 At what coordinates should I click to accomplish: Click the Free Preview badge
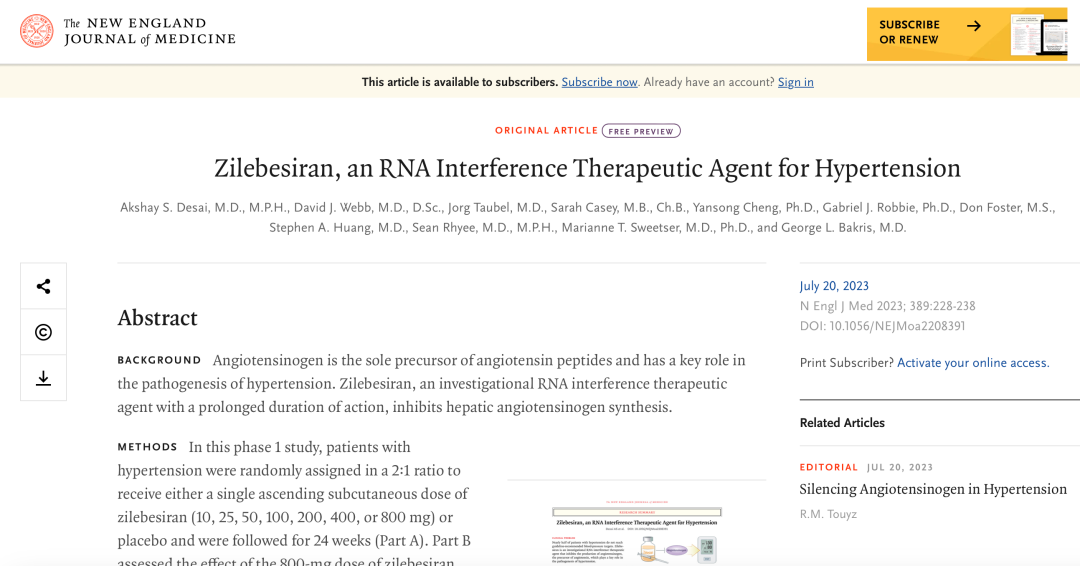click(x=641, y=131)
